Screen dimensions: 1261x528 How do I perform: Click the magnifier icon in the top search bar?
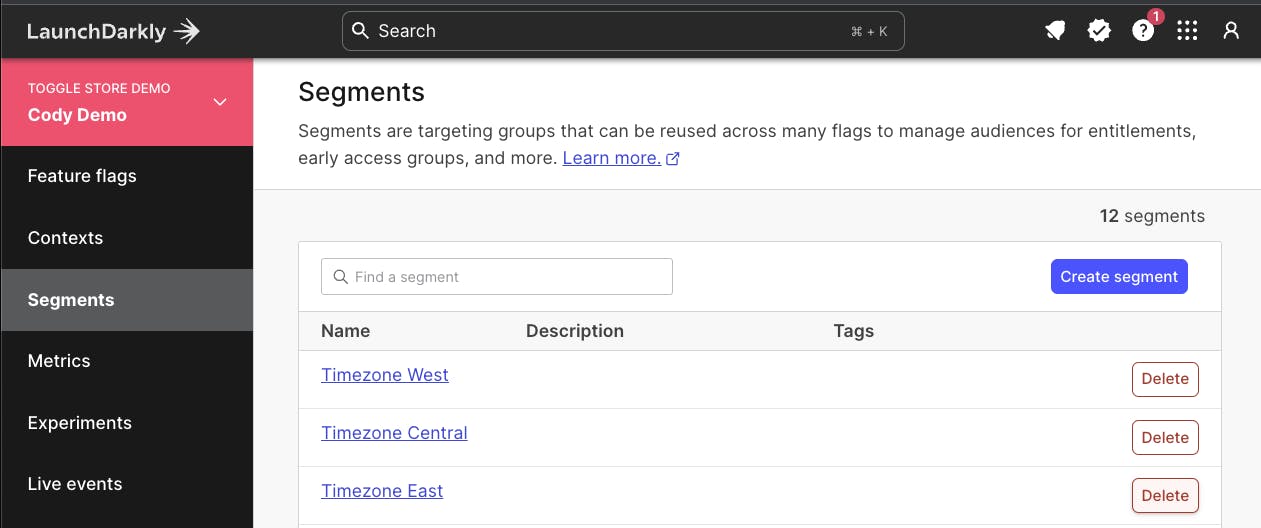pyautogui.click(x=361, y=31)
